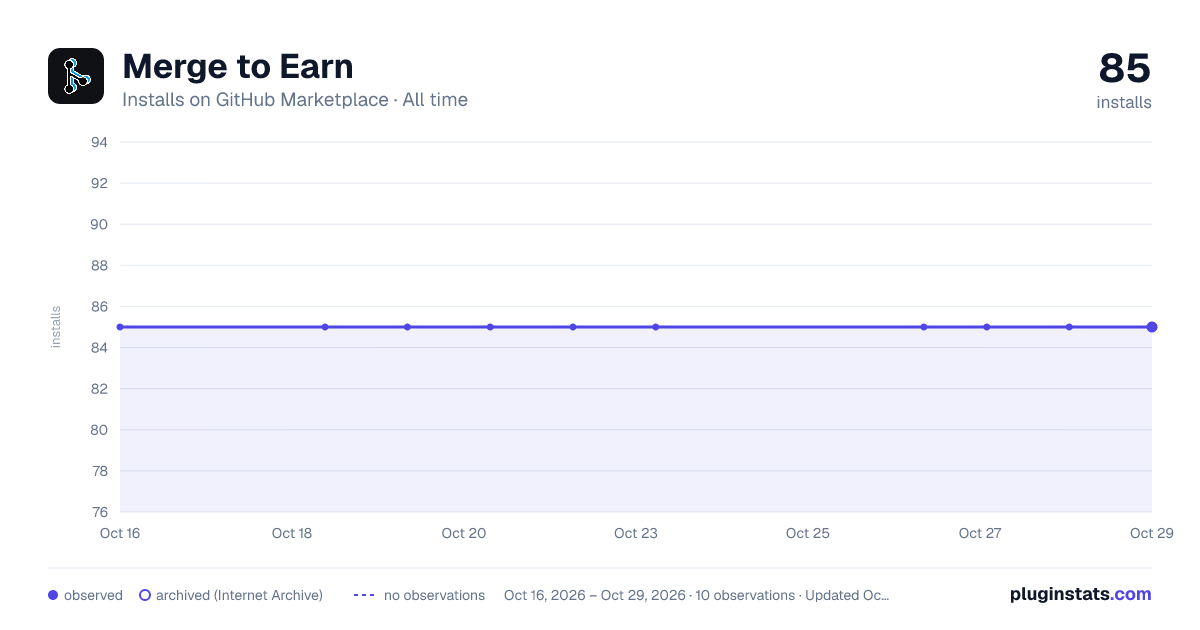Select the Merge to Earn title
Screen dimensions: 1200x630
238,67
